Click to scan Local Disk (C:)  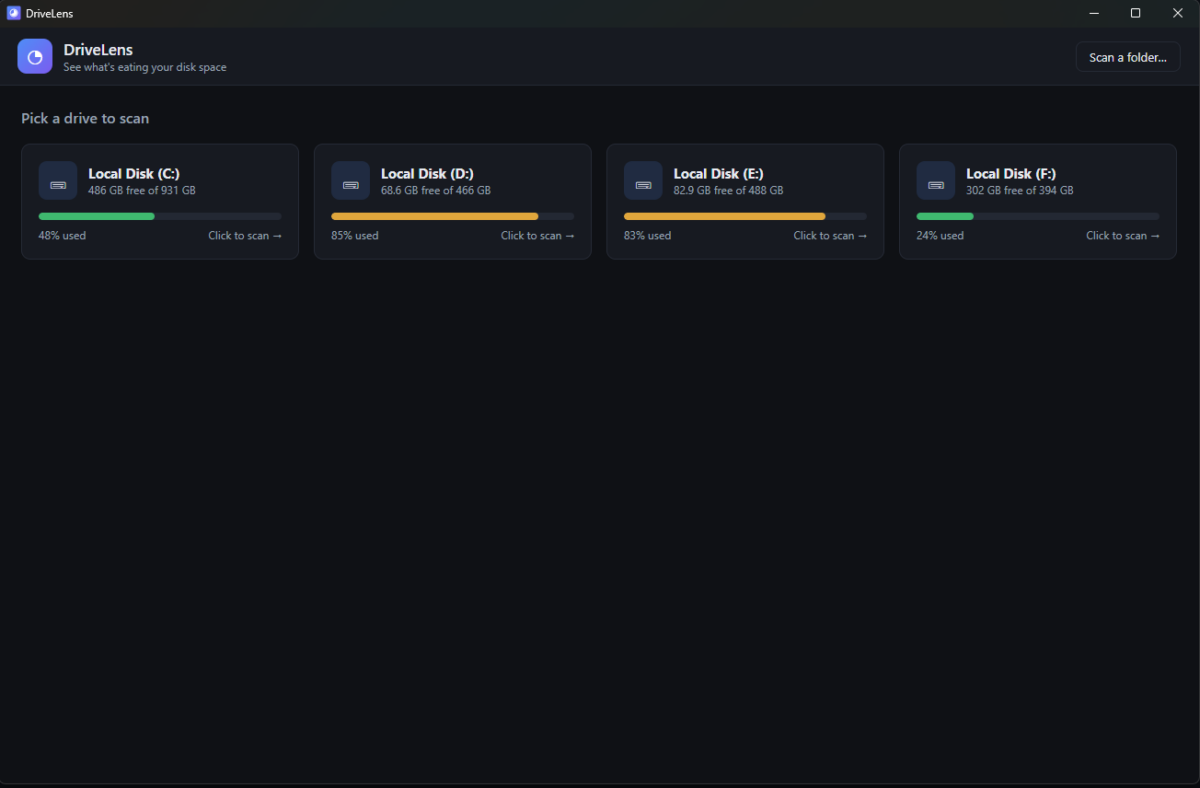click(x=245, y=236)
